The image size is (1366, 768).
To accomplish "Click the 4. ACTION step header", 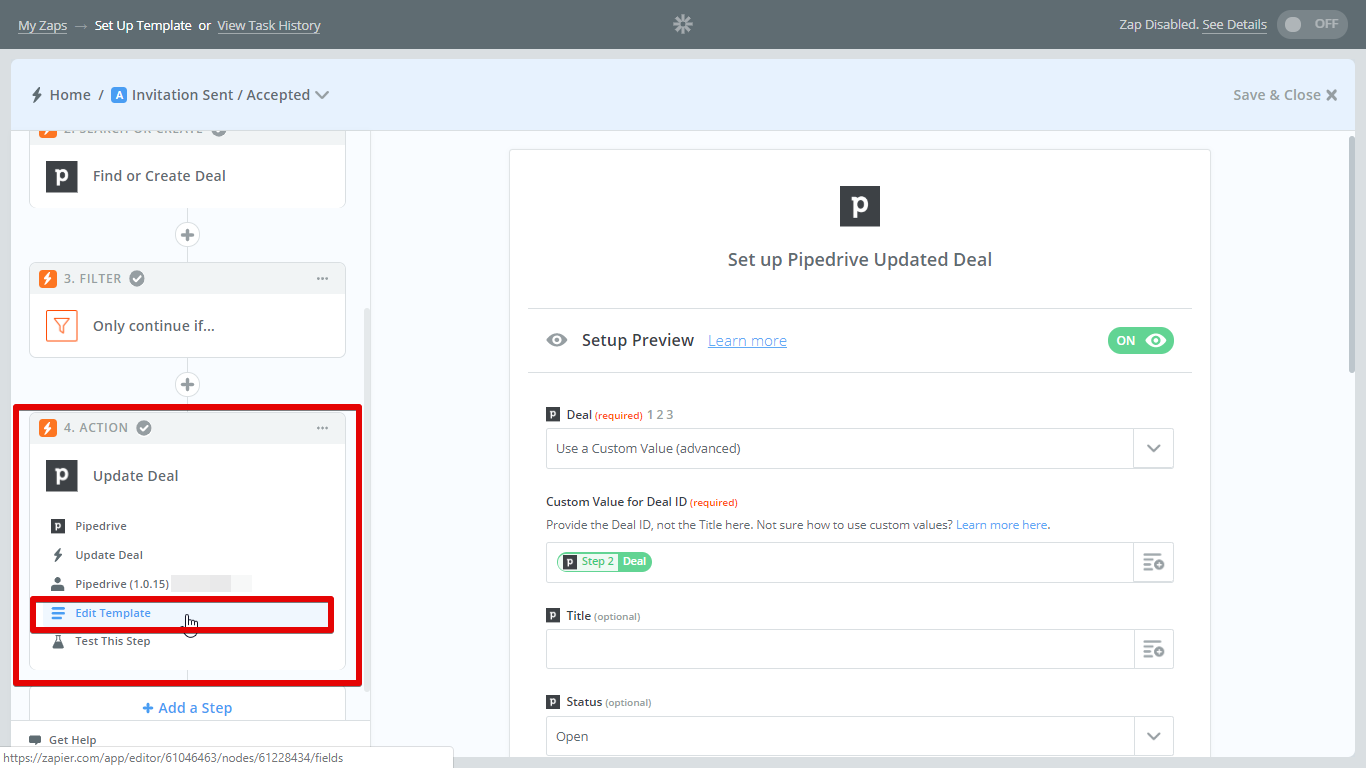I will pos(187,428).
